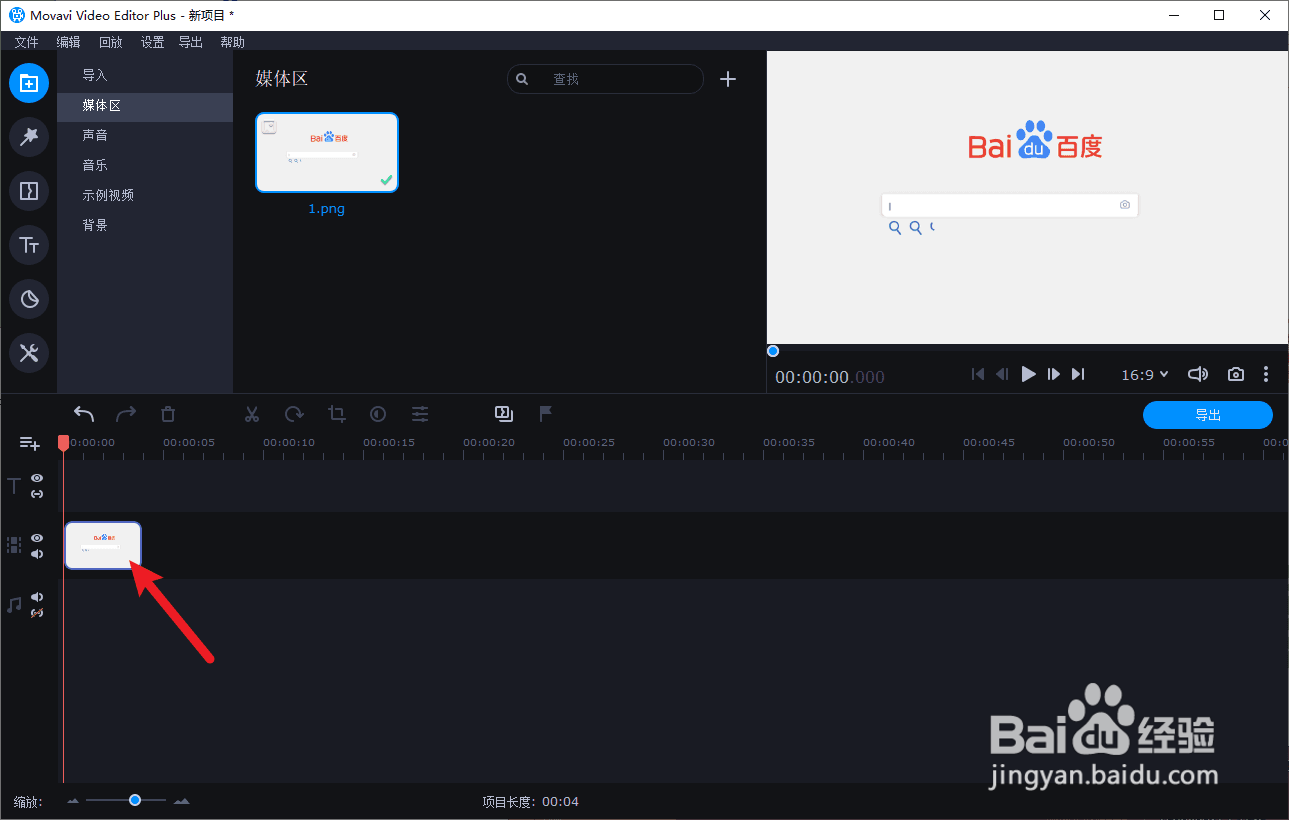Click the plus icon in media bin

point(728,79)
